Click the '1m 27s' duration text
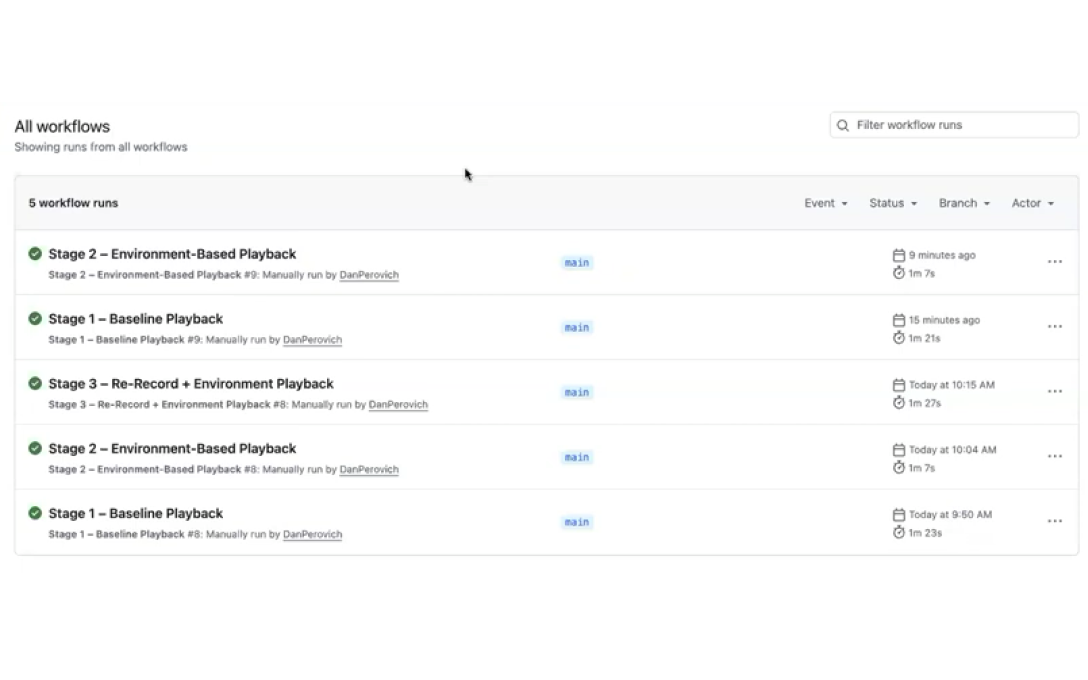The image size is (1088, 680). click(925, 403)
